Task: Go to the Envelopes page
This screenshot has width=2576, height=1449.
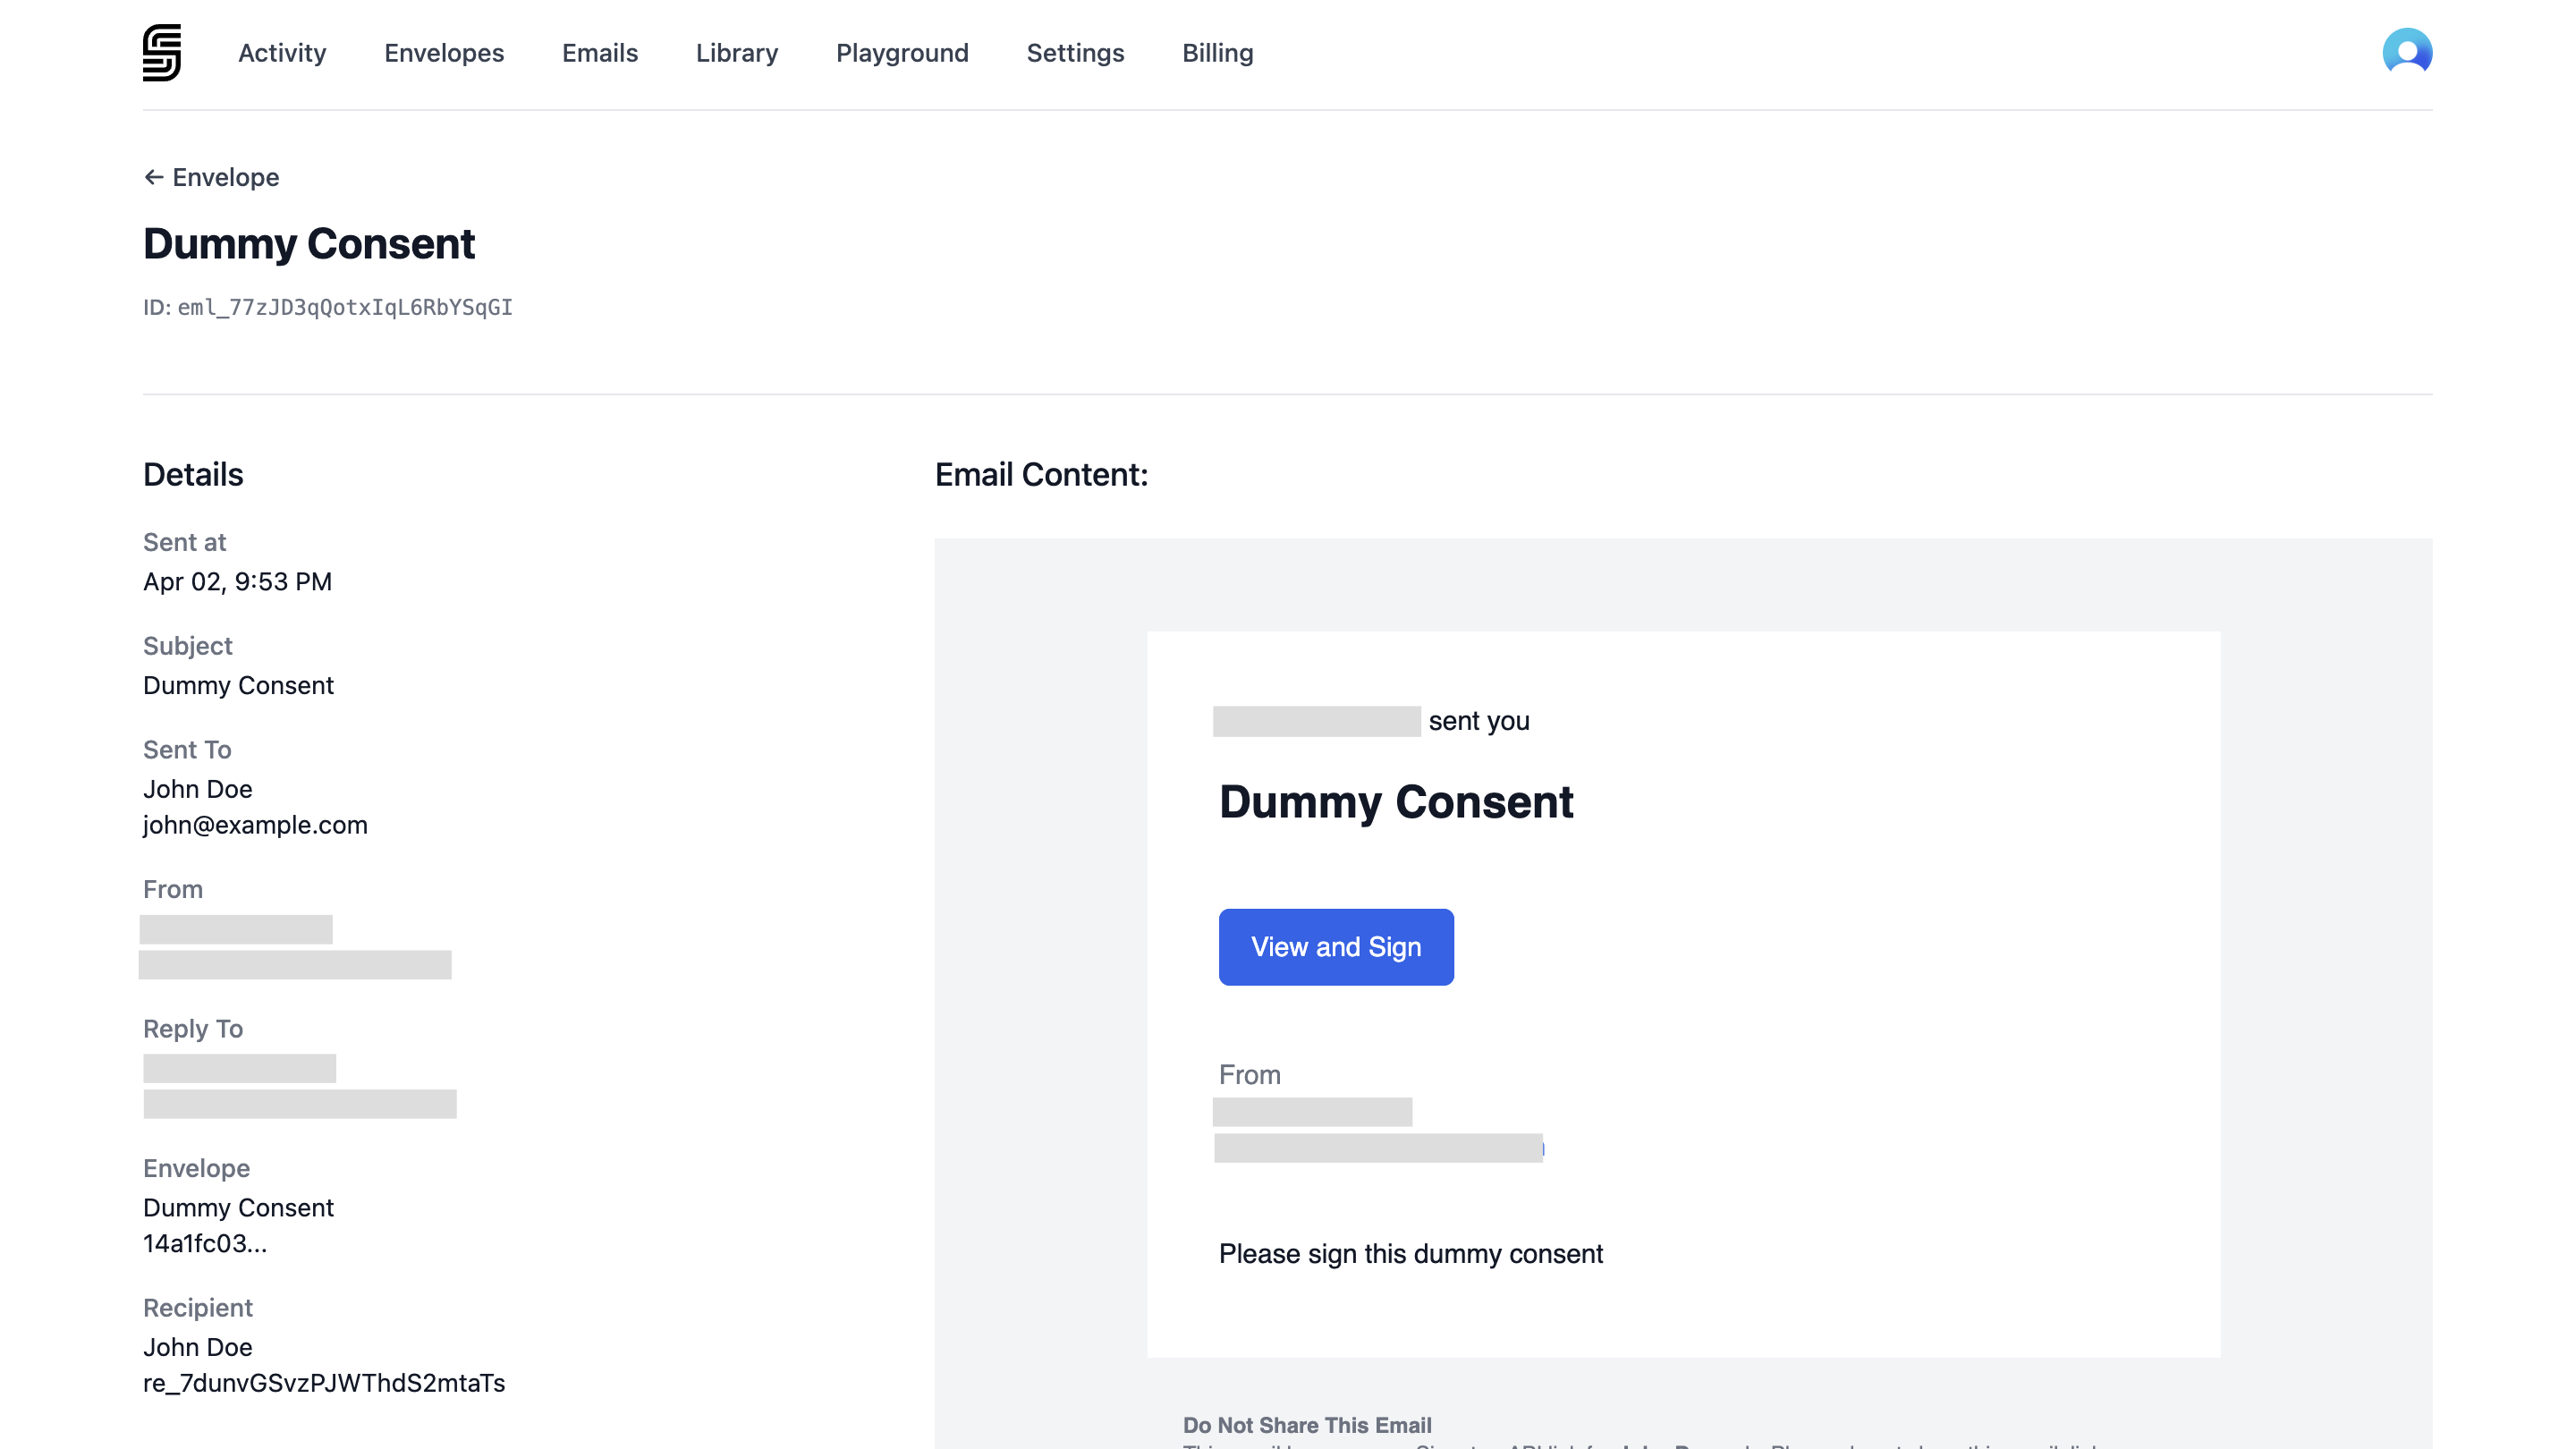Action: (x=444, y=53)
